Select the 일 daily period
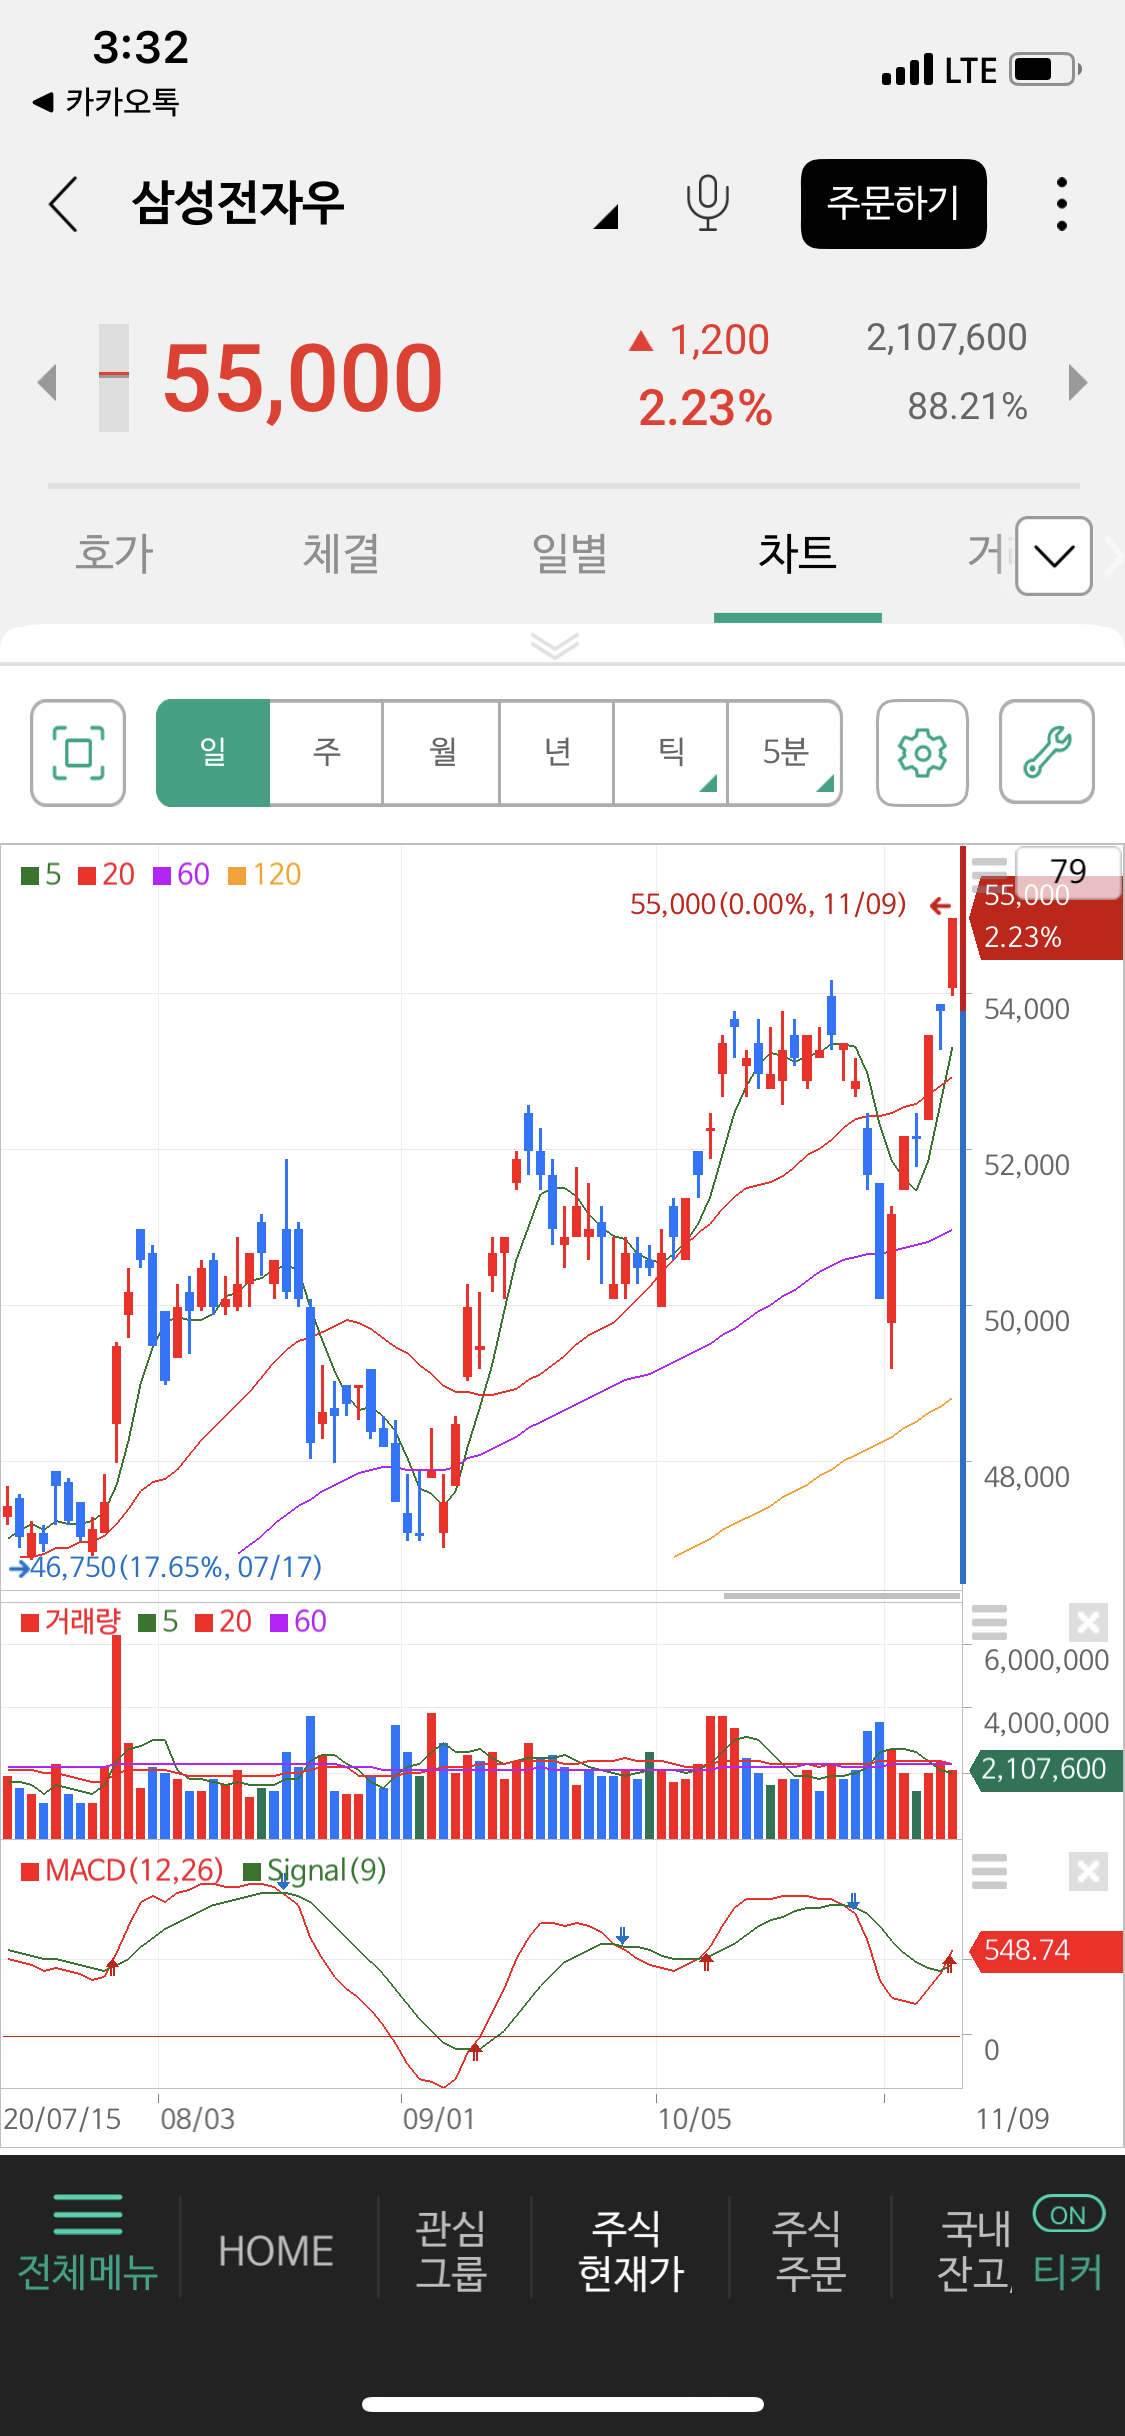 pyautogui.click(x=213, y=752)
